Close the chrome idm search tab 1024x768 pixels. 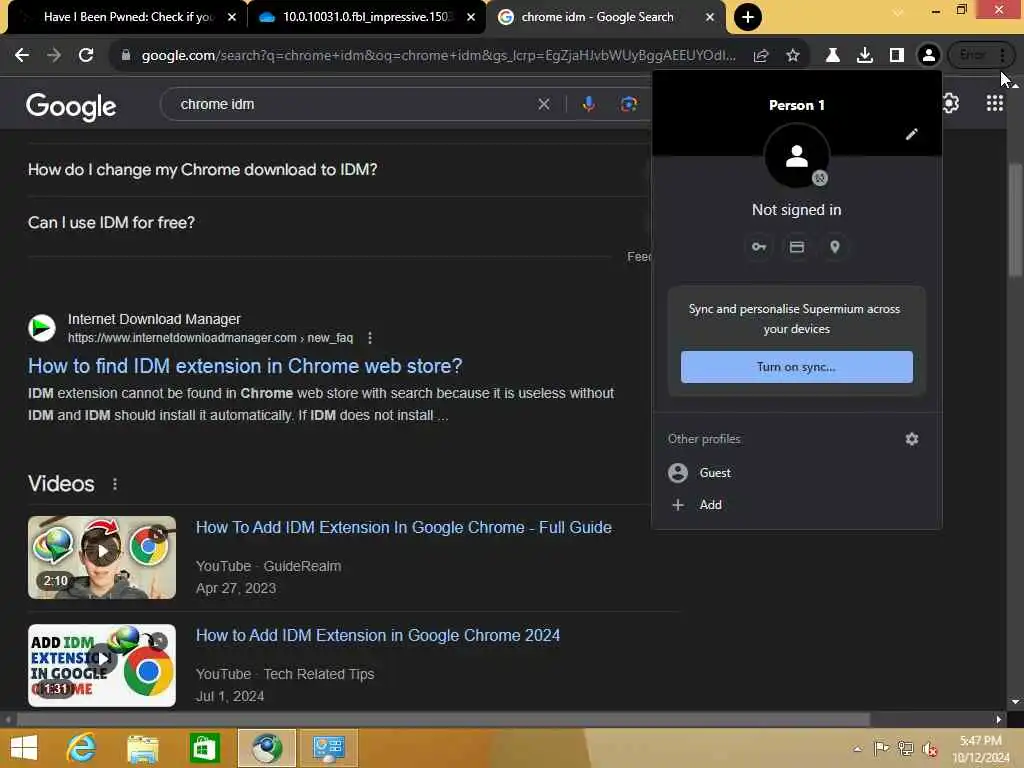(710, 17)
